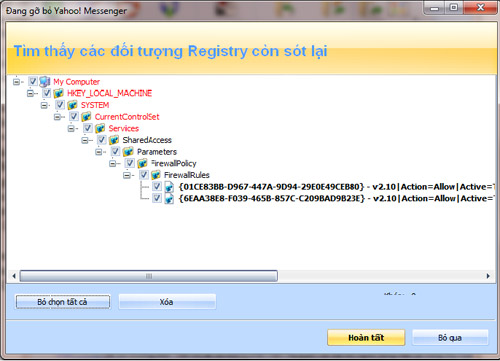
Task: Collapse the FirewallPolicy tree node
Action: 113,164
